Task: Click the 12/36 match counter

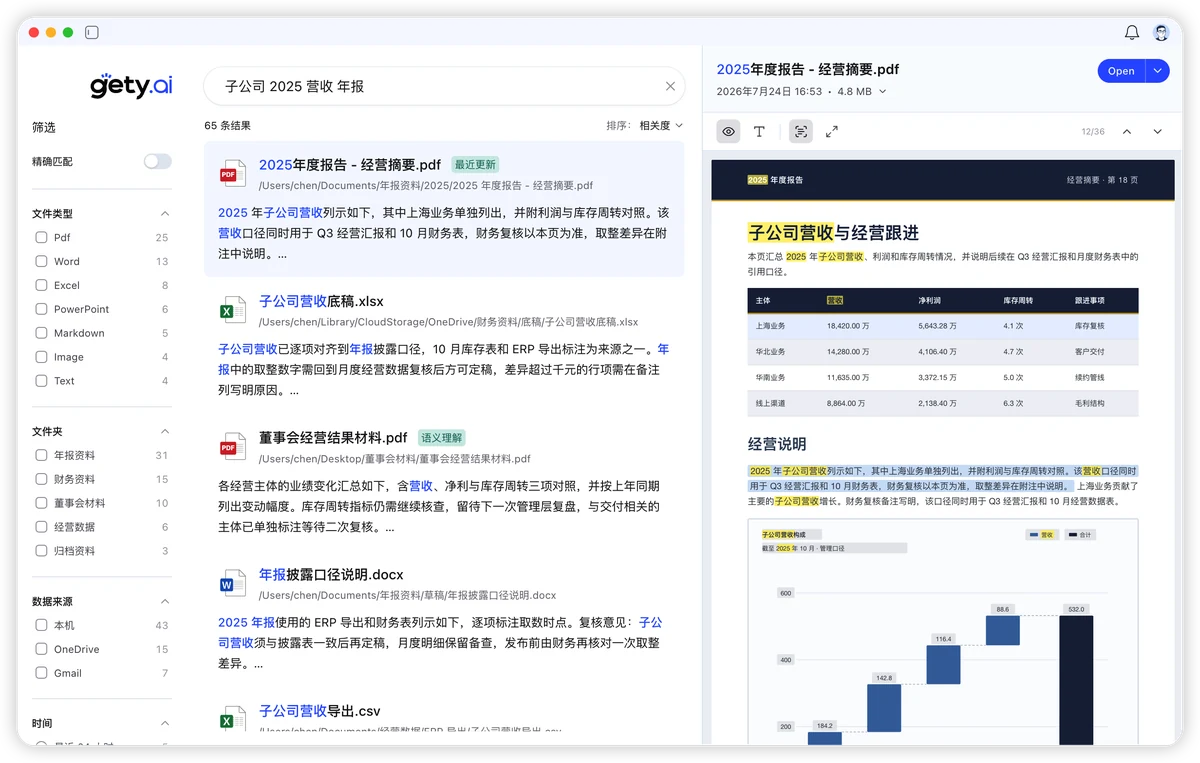Action: point(1093,131)
